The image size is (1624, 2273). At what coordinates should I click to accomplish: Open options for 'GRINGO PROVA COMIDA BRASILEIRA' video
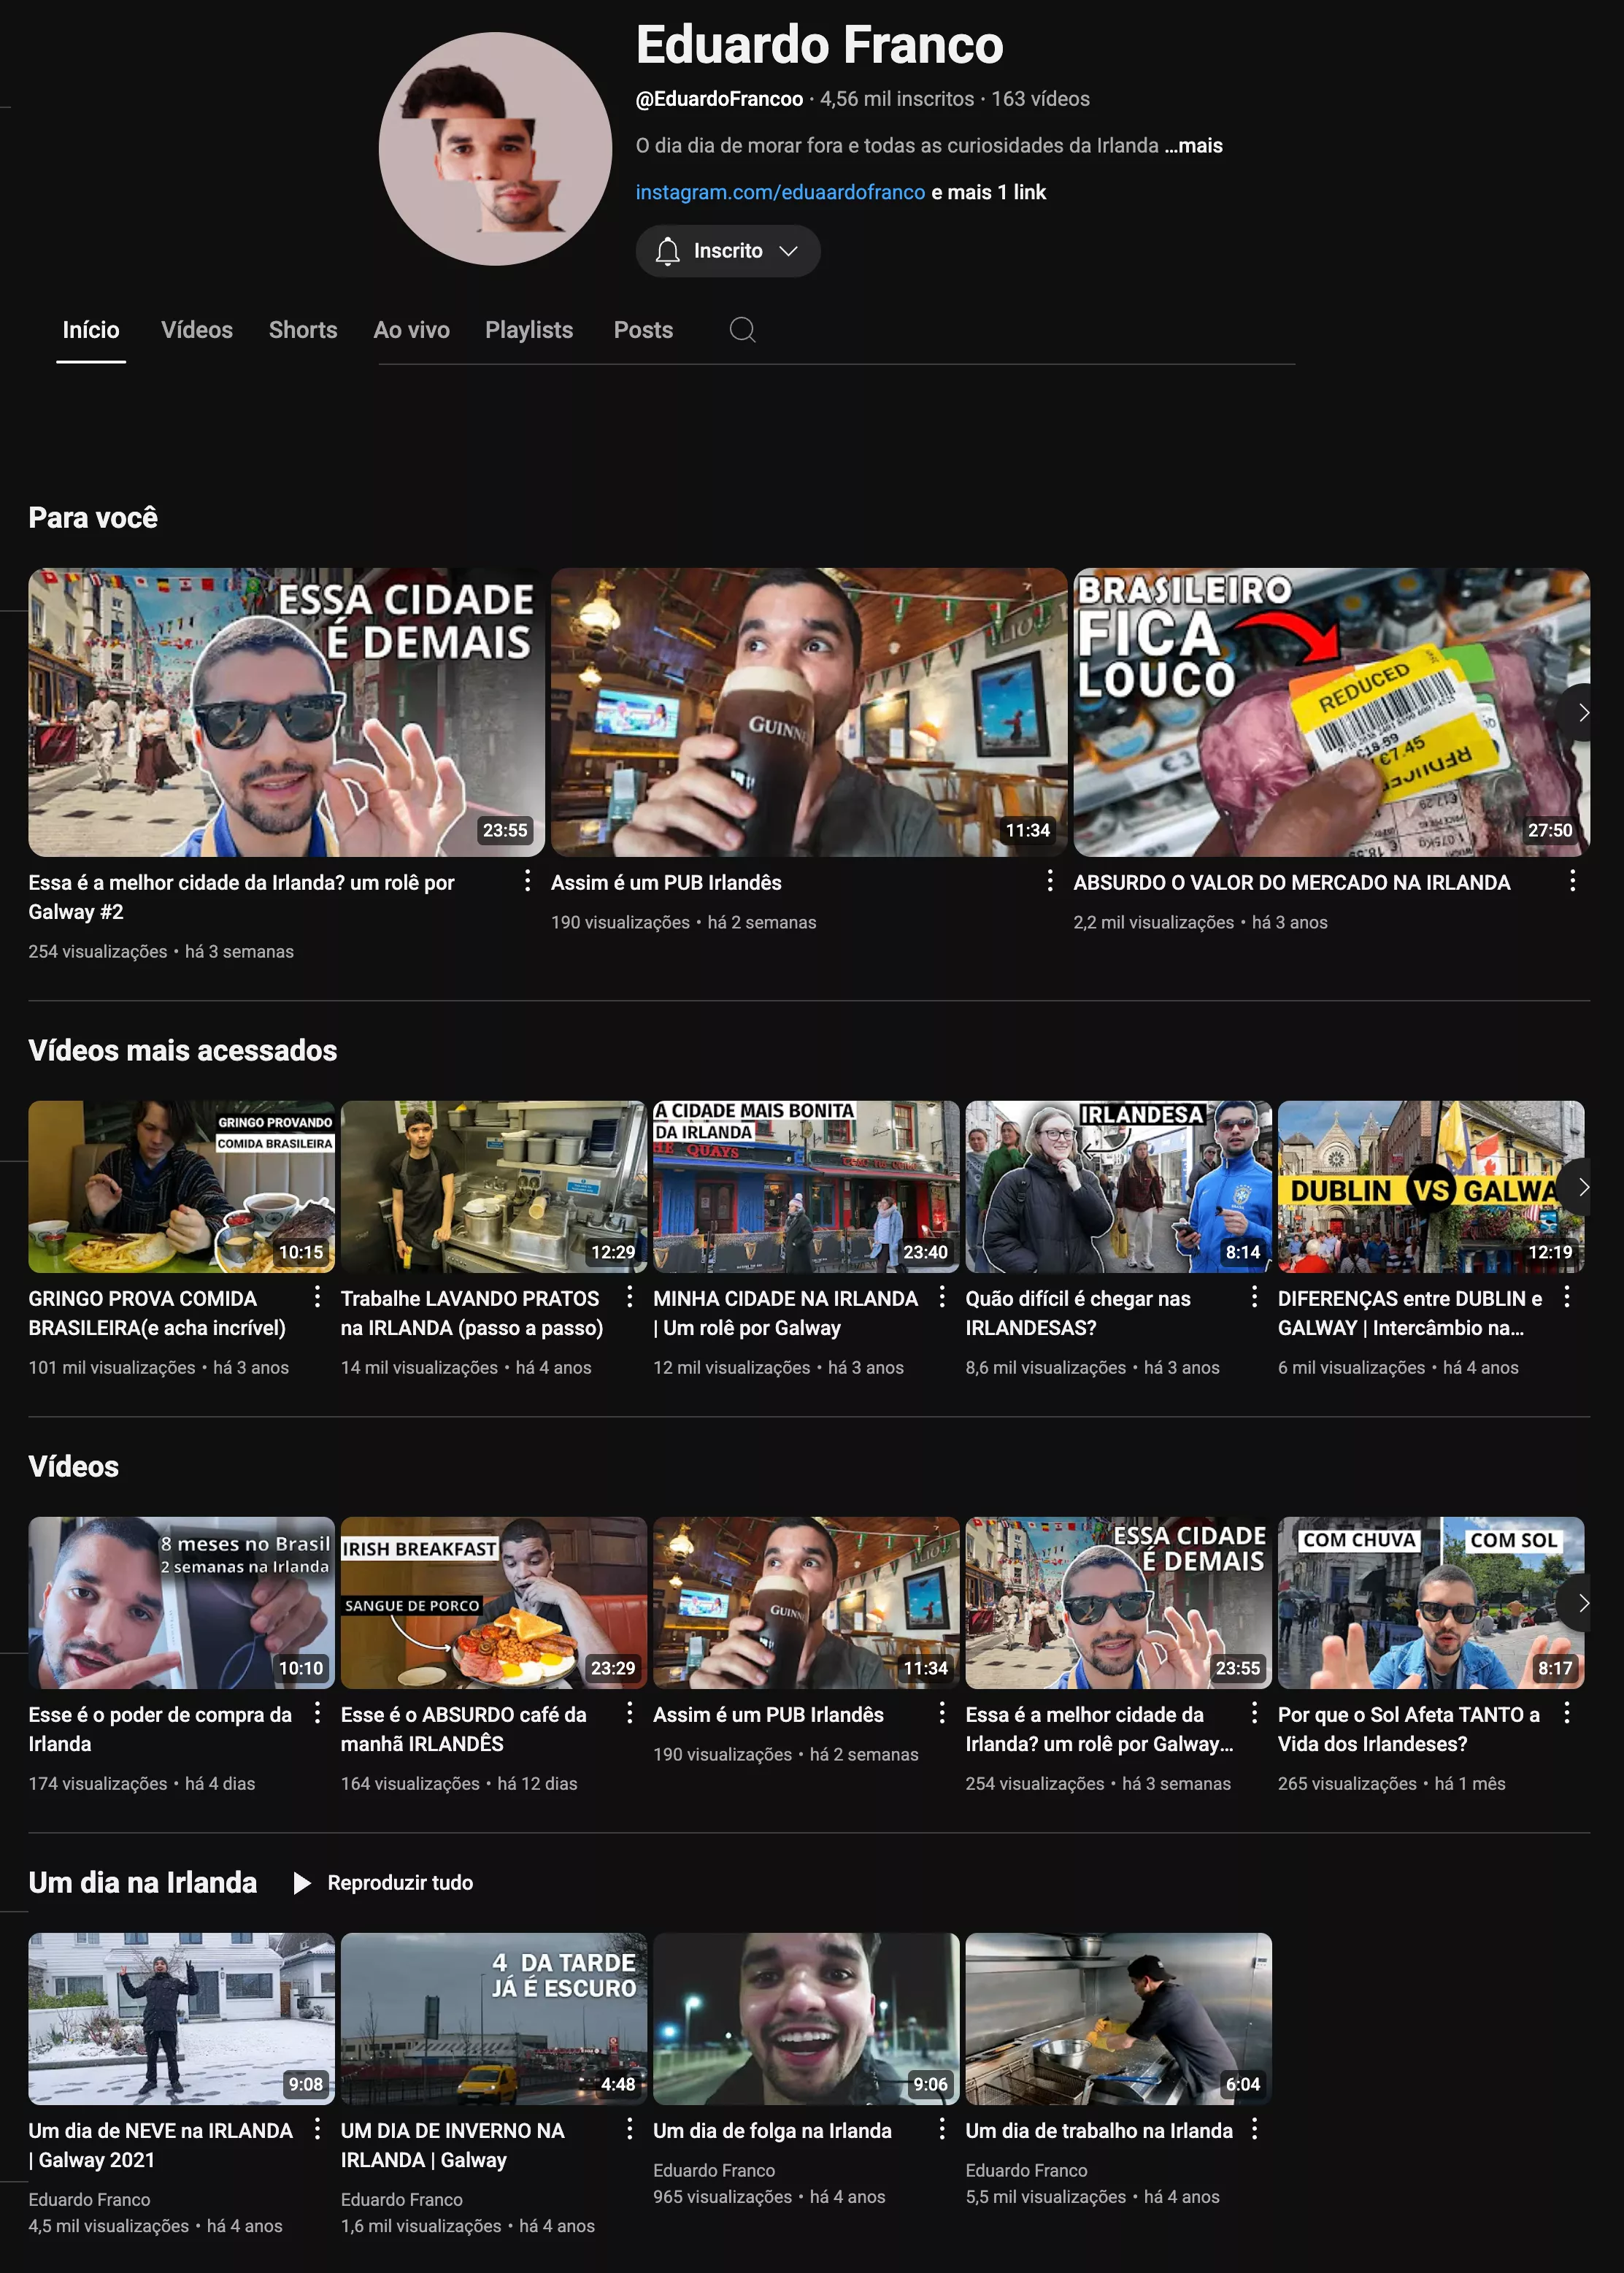(x=317, y=1297)
